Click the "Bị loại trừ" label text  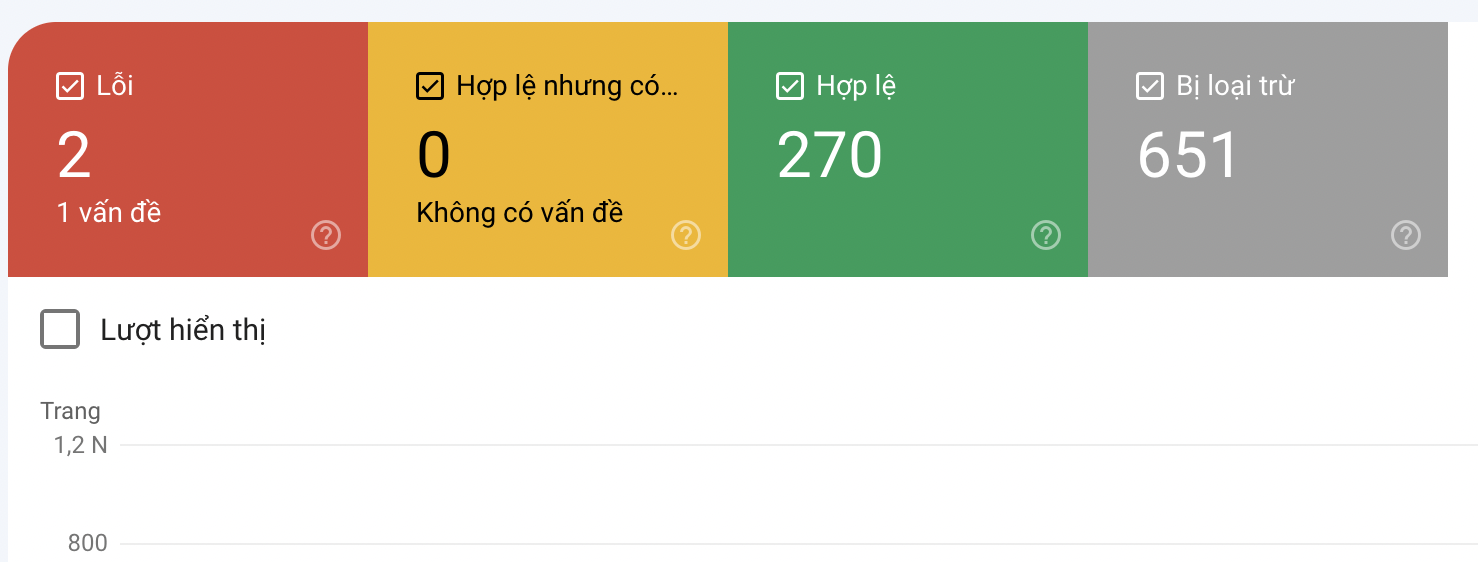tap(1235, 86)
